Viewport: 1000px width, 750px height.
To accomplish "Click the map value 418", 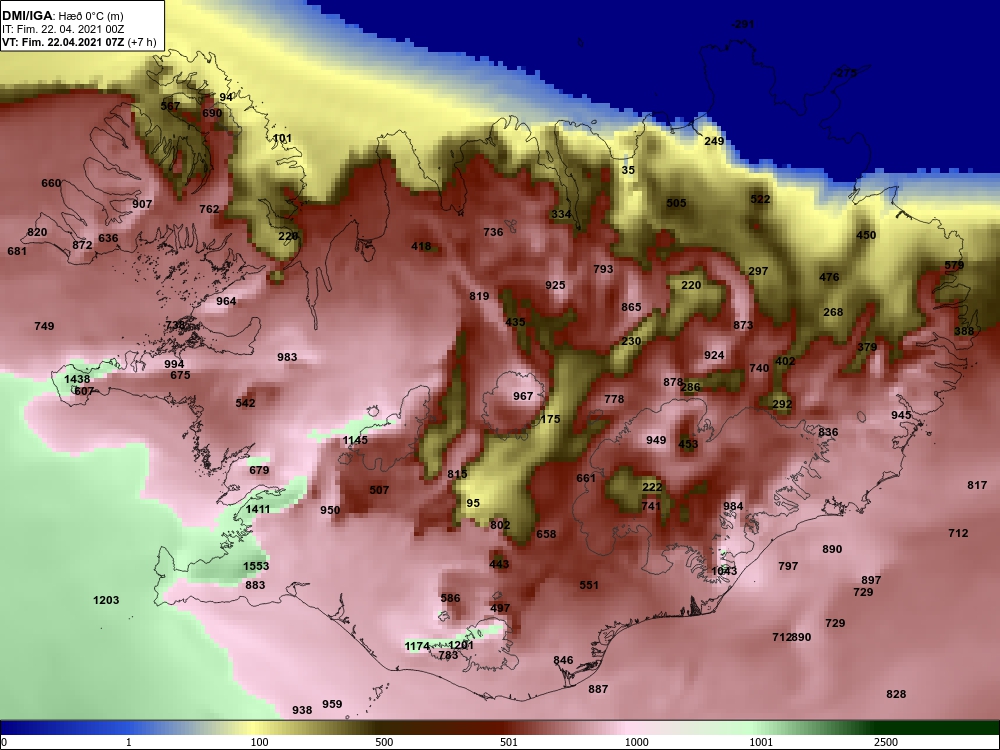I will click(421, 247).
